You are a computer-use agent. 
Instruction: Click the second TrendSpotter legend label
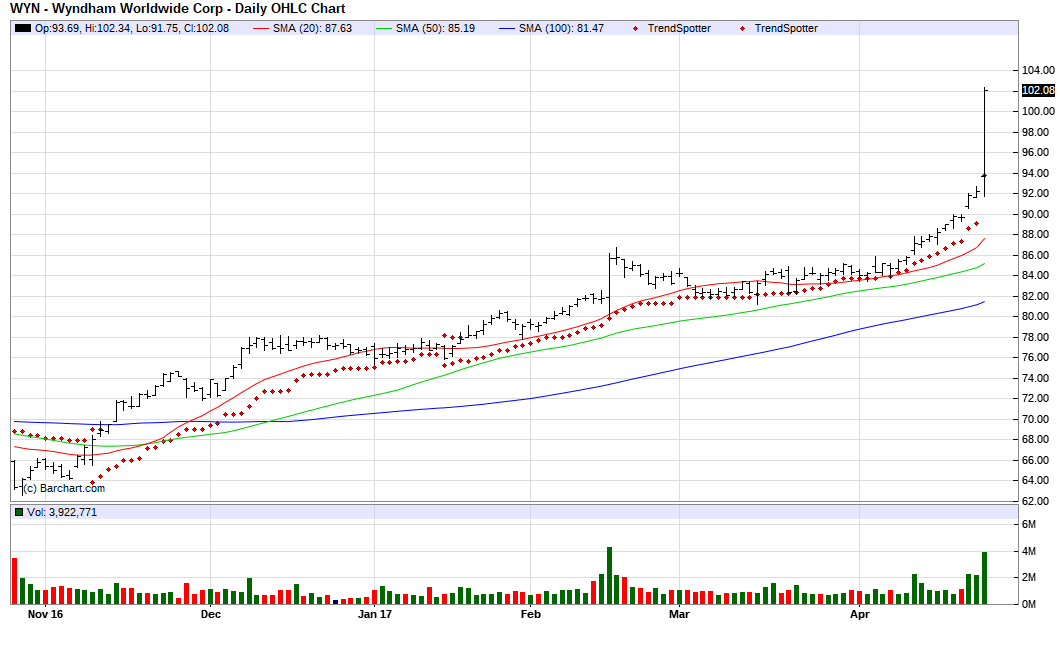pyautogui.click(x=786, y=28)
